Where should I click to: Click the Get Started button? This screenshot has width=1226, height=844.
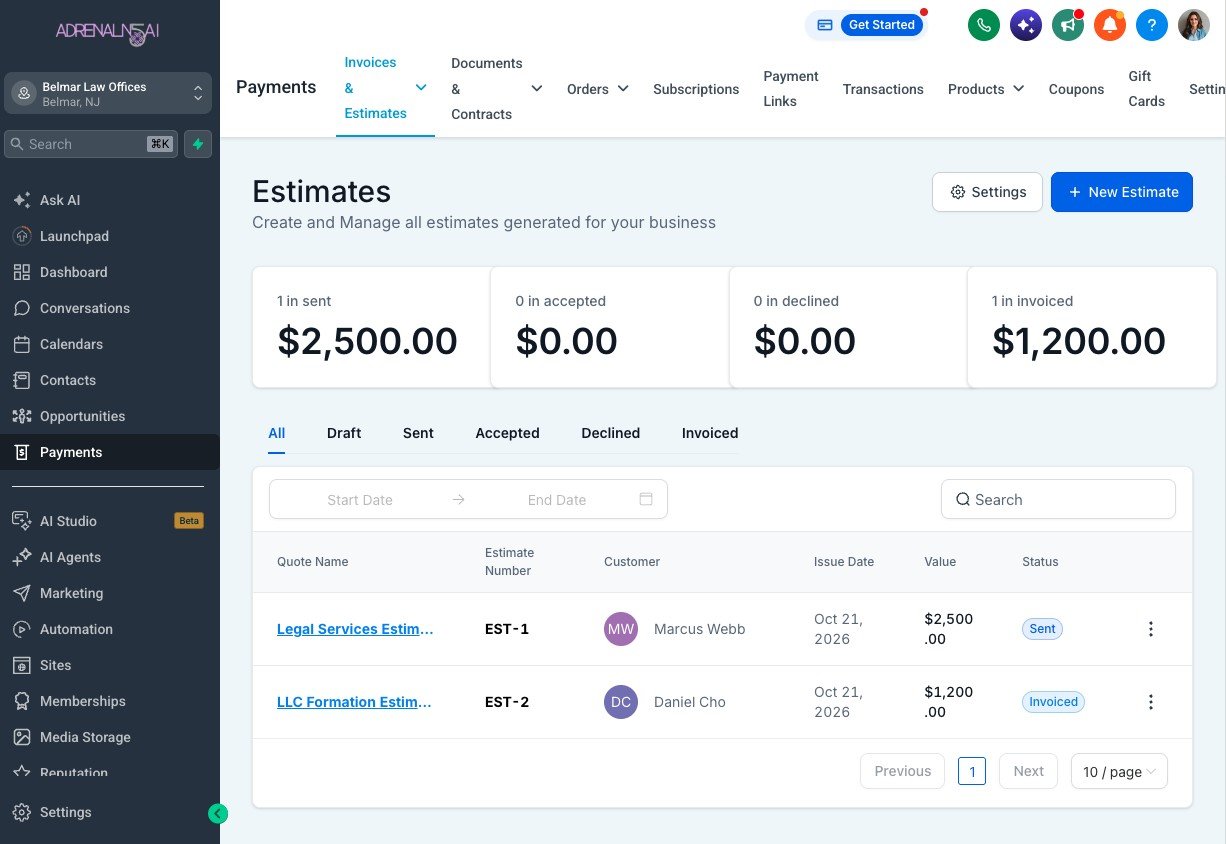click(x=881, y=25)
